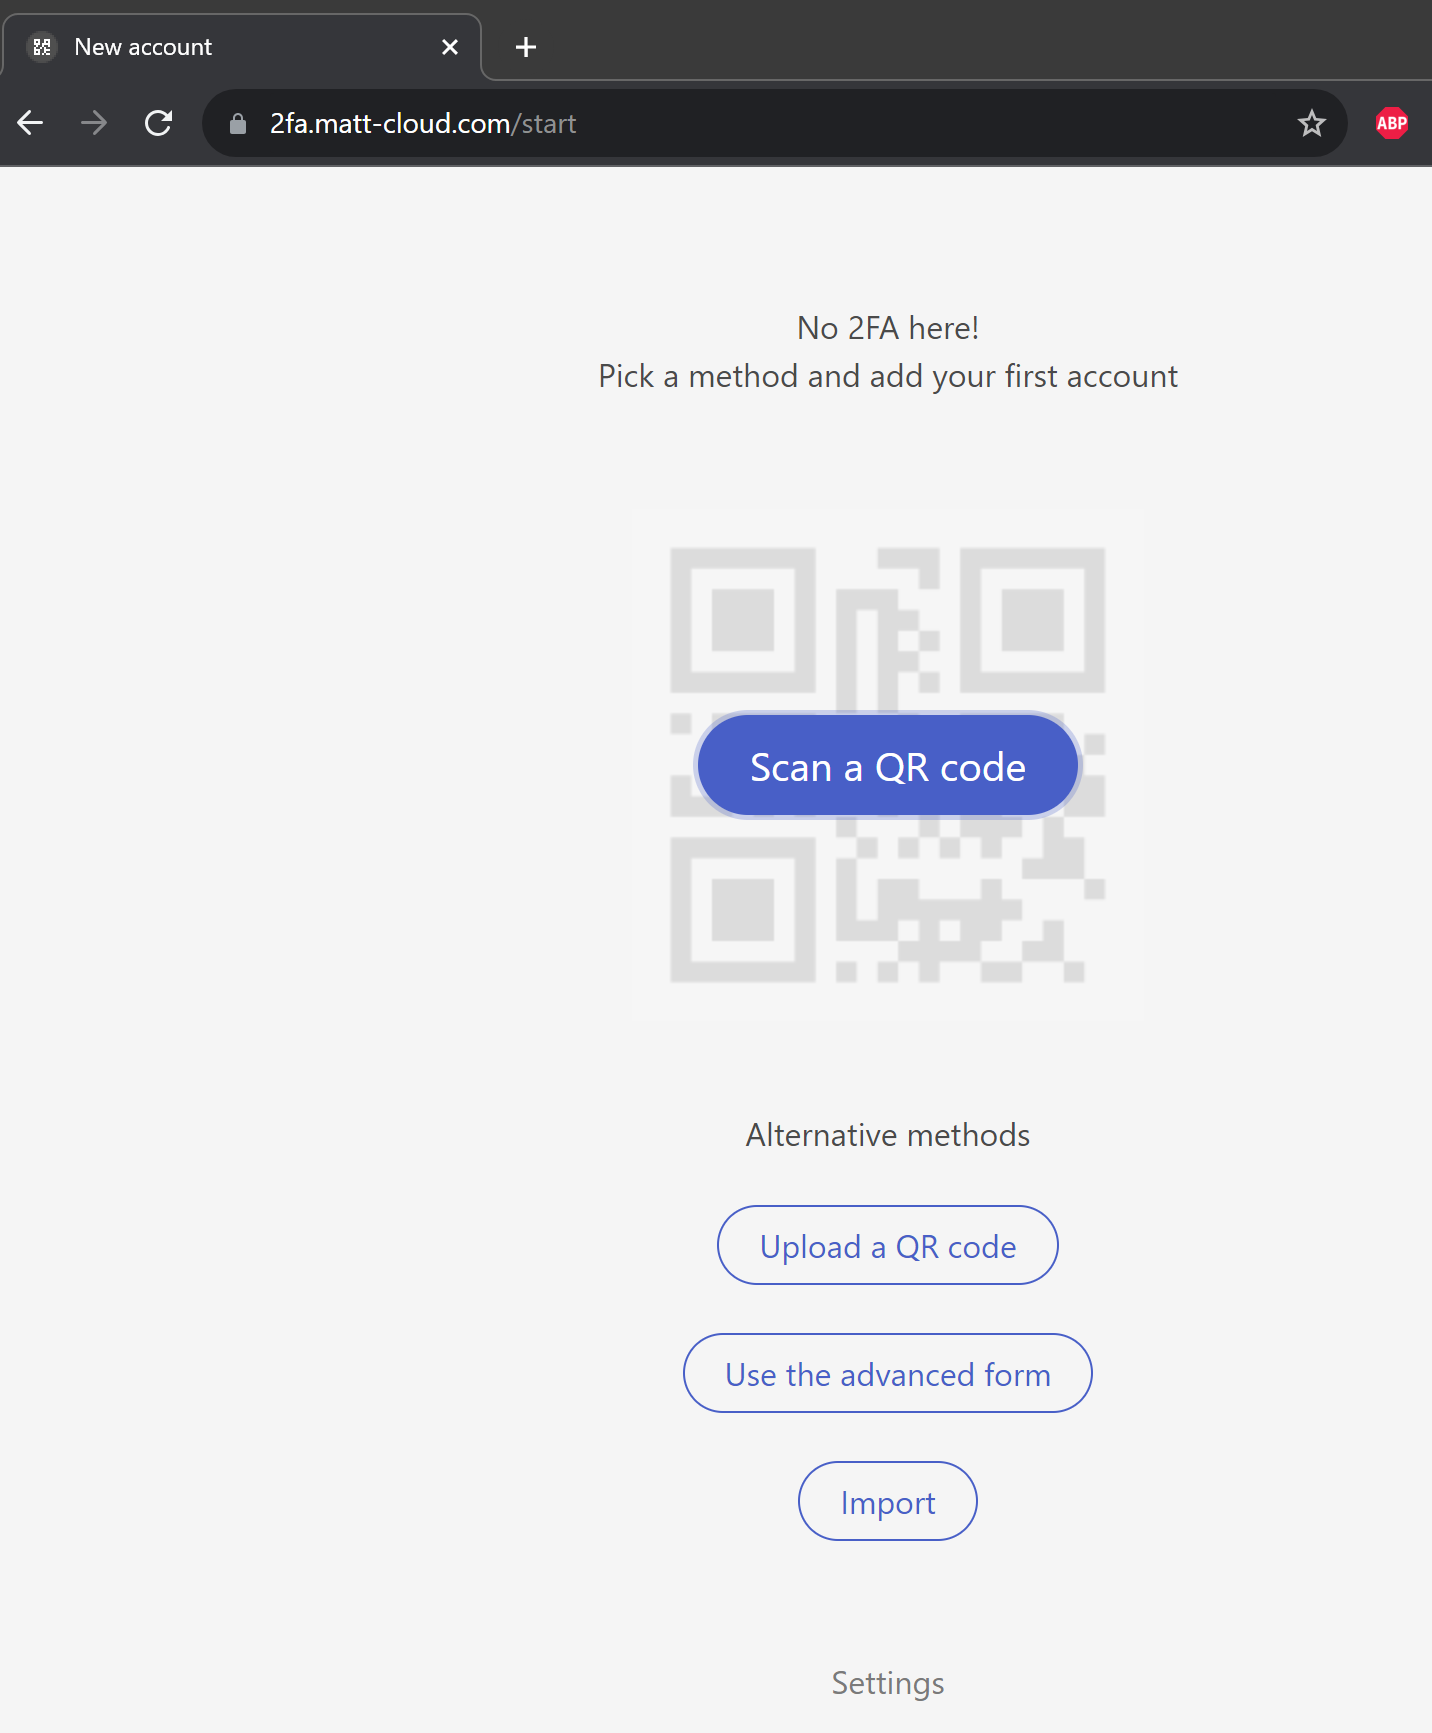Image resolution: width=1432 pixels, height=1733 pixels.
Task: Select the New account tab title
Action: 143,47
